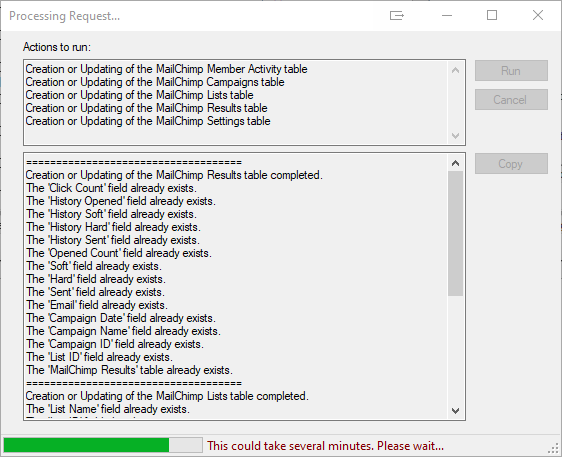Click the window resize grip icon

(x=554, y=449)
